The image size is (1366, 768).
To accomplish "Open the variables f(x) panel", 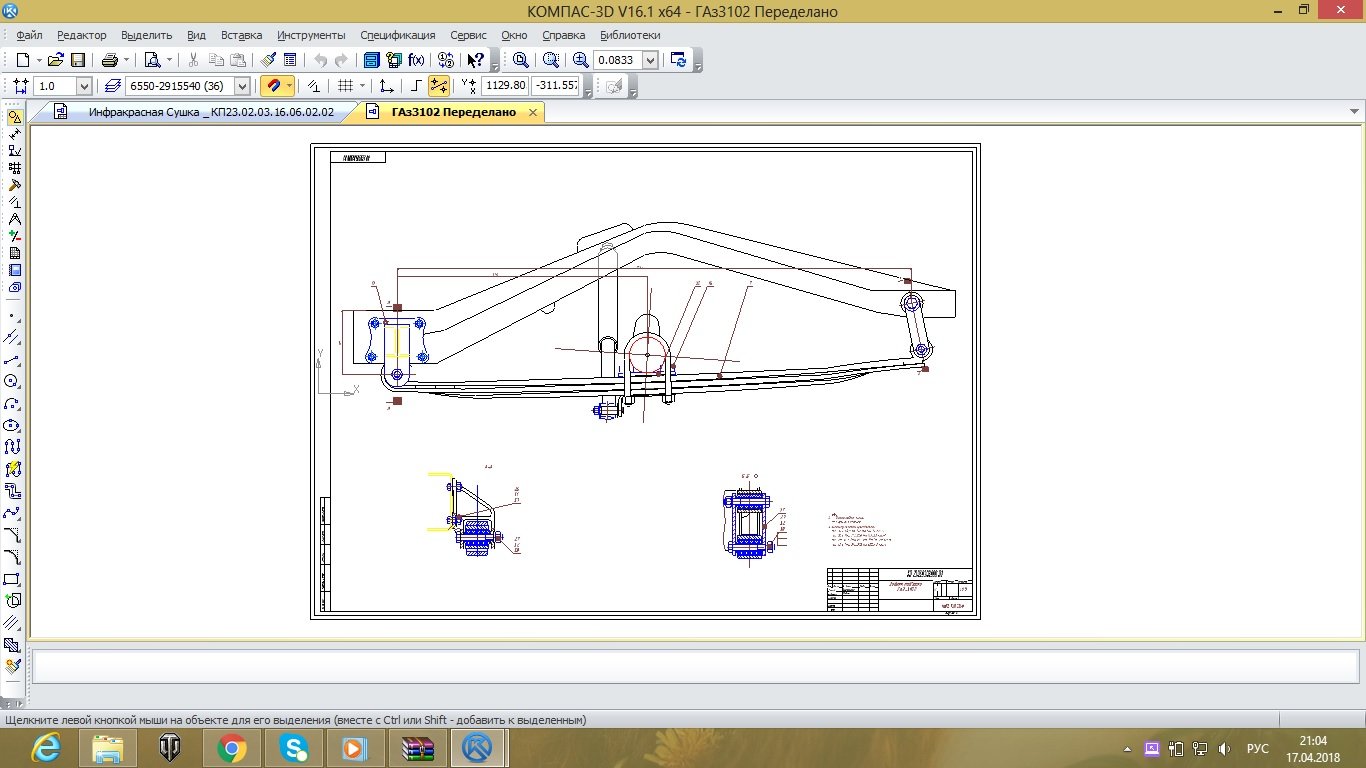I will pos(416,60).
